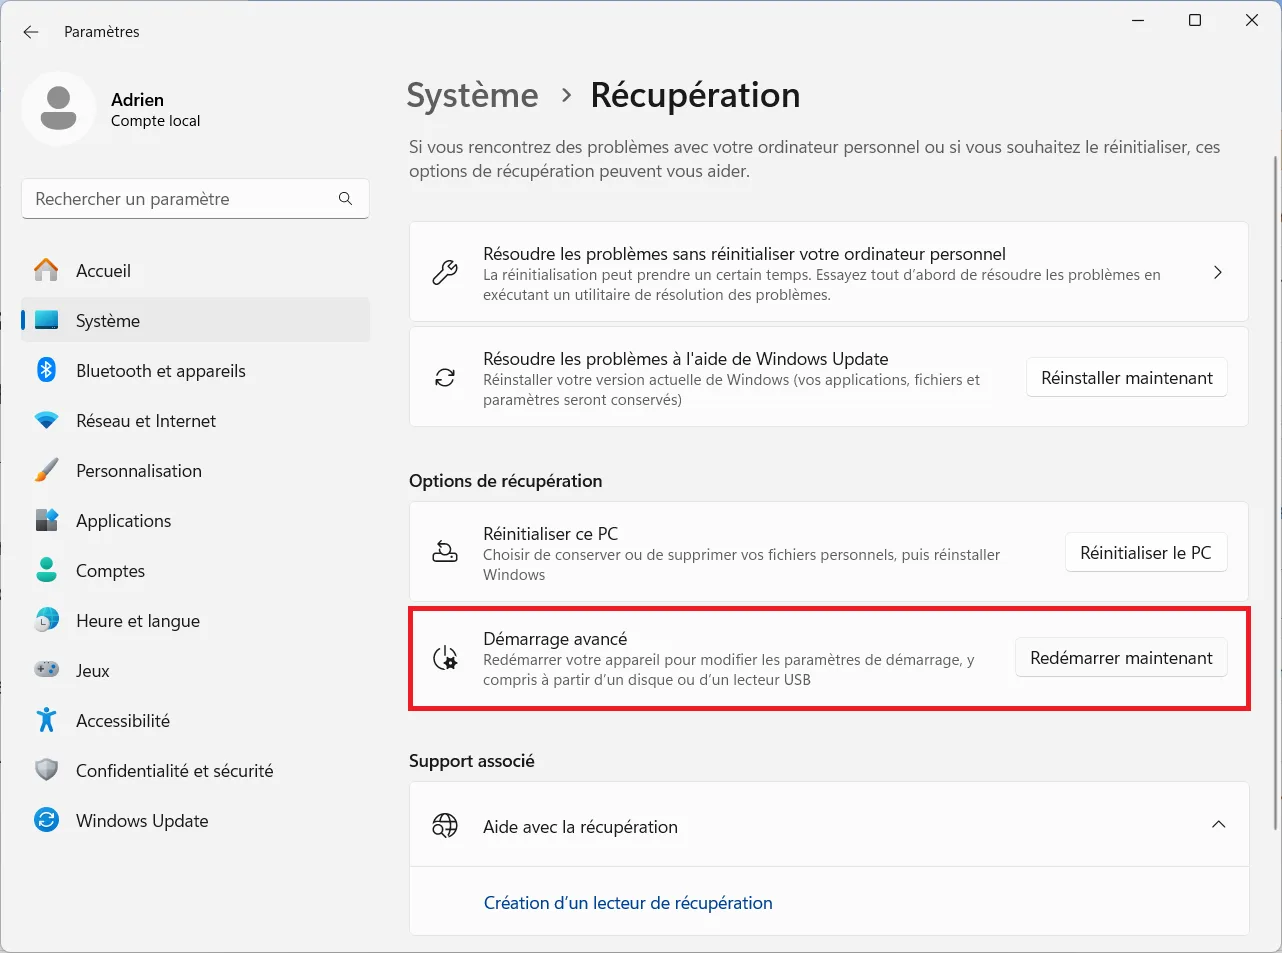Click the Accessibilité label

[123, 721]
